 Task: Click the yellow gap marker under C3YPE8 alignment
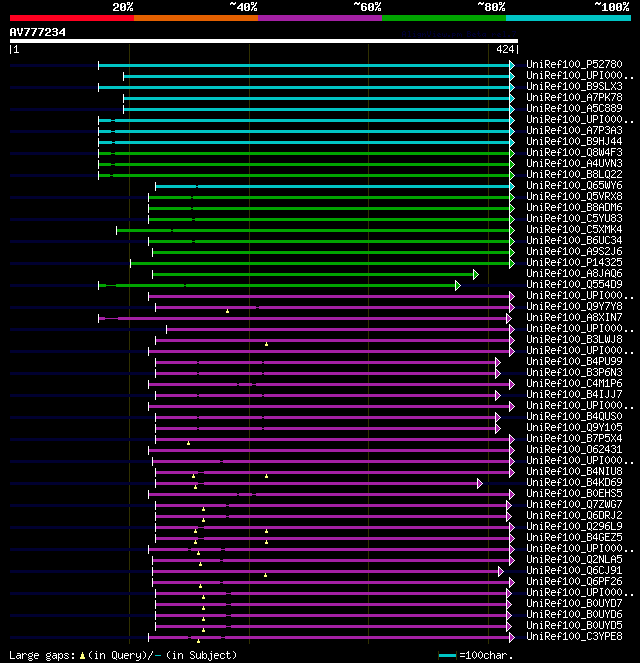(198, 641)
